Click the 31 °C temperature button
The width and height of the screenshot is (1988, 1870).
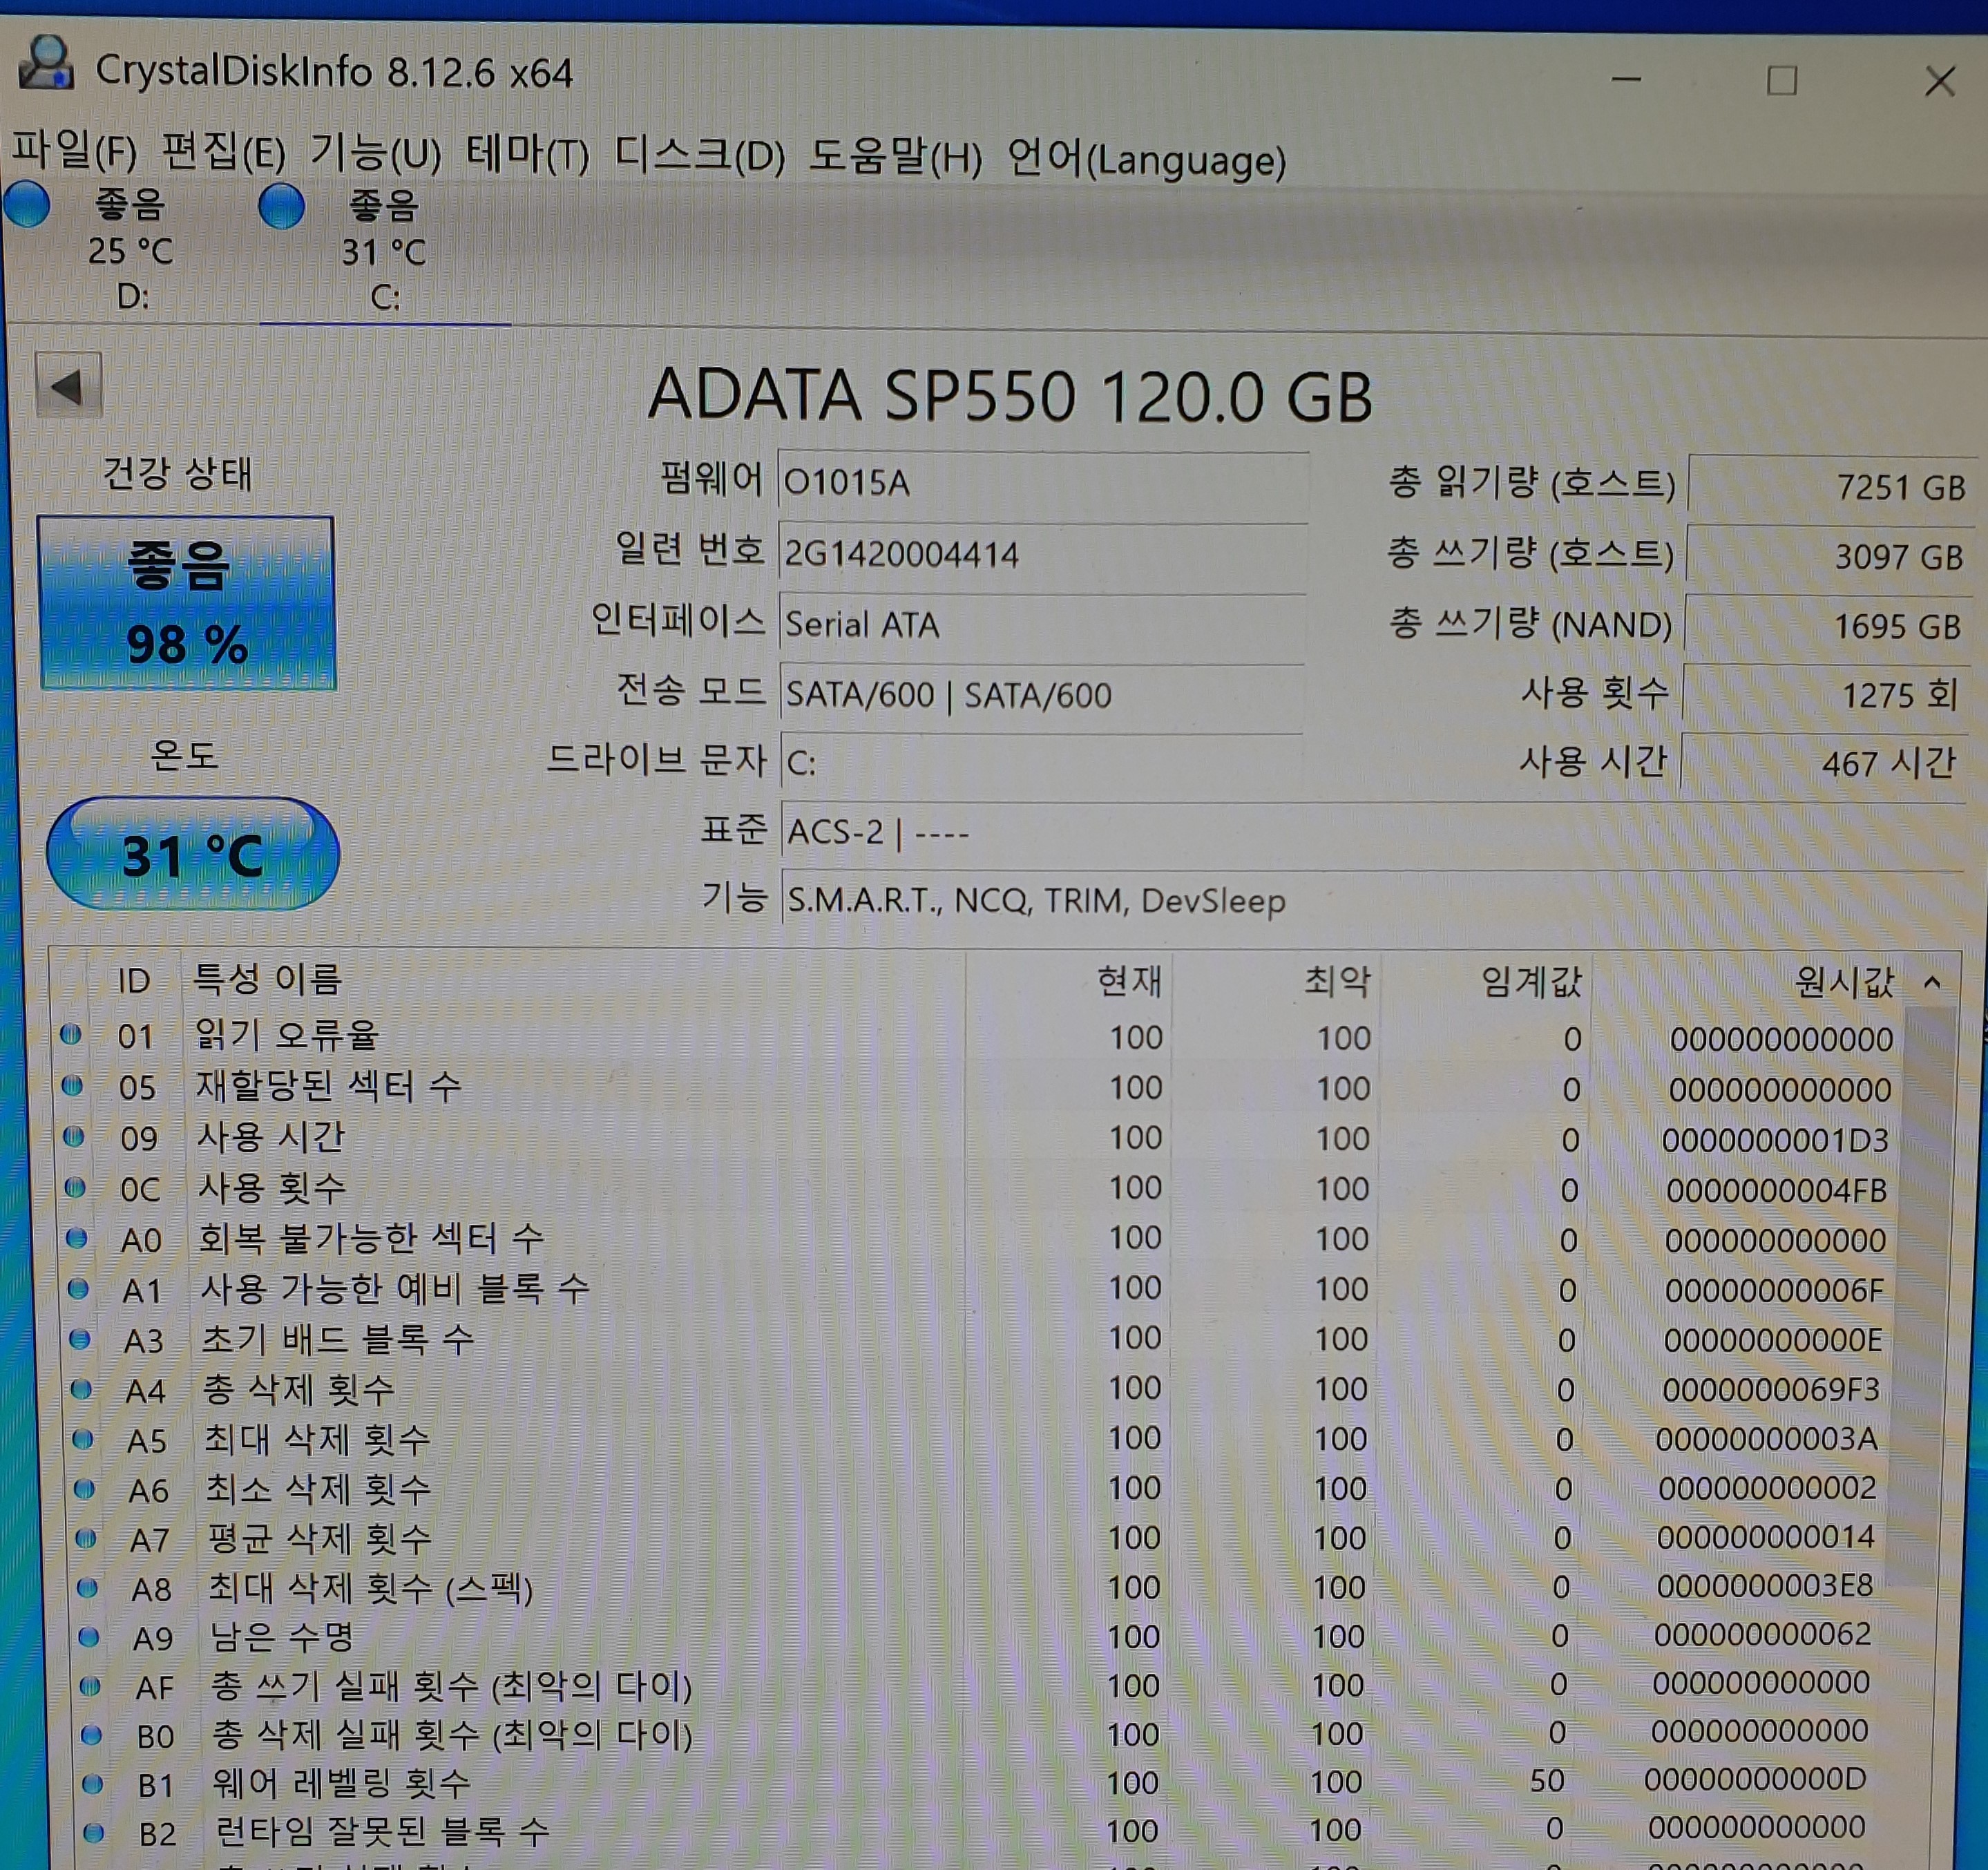tap(193, 854)
